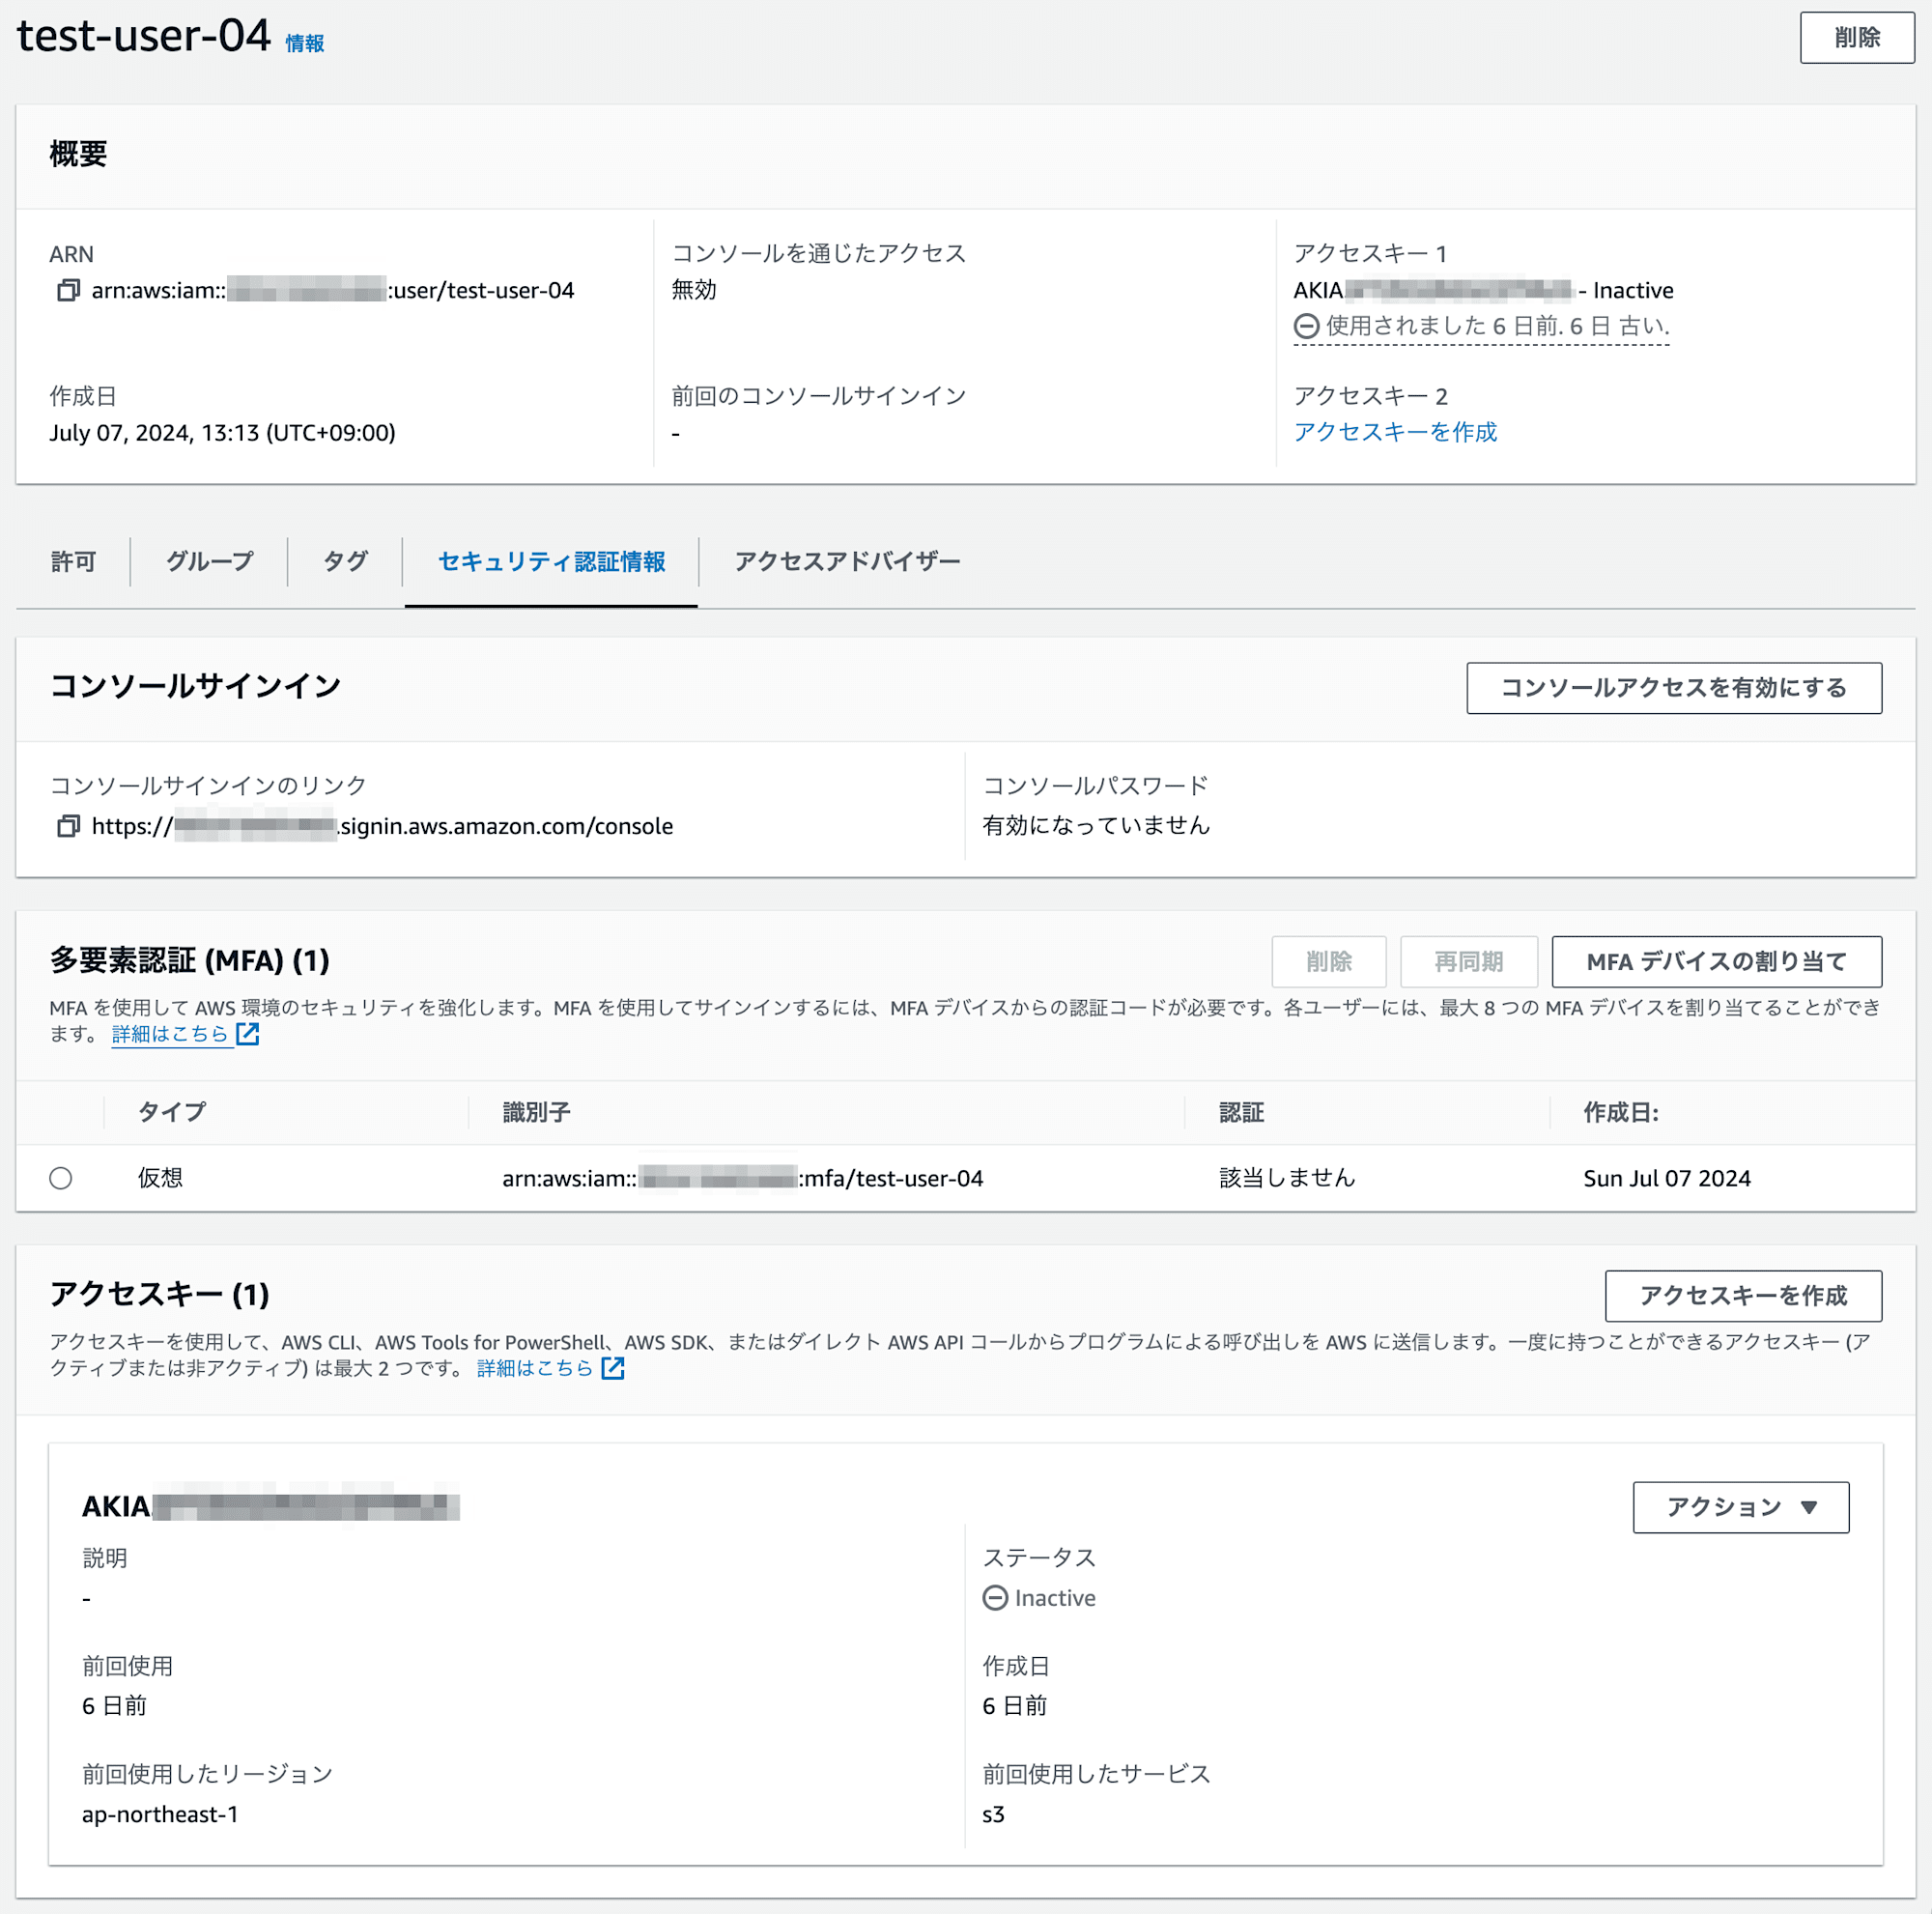Open the 詳細はこちら link in the access key description
The image size is (1932, 1914).
point(535,1368)
